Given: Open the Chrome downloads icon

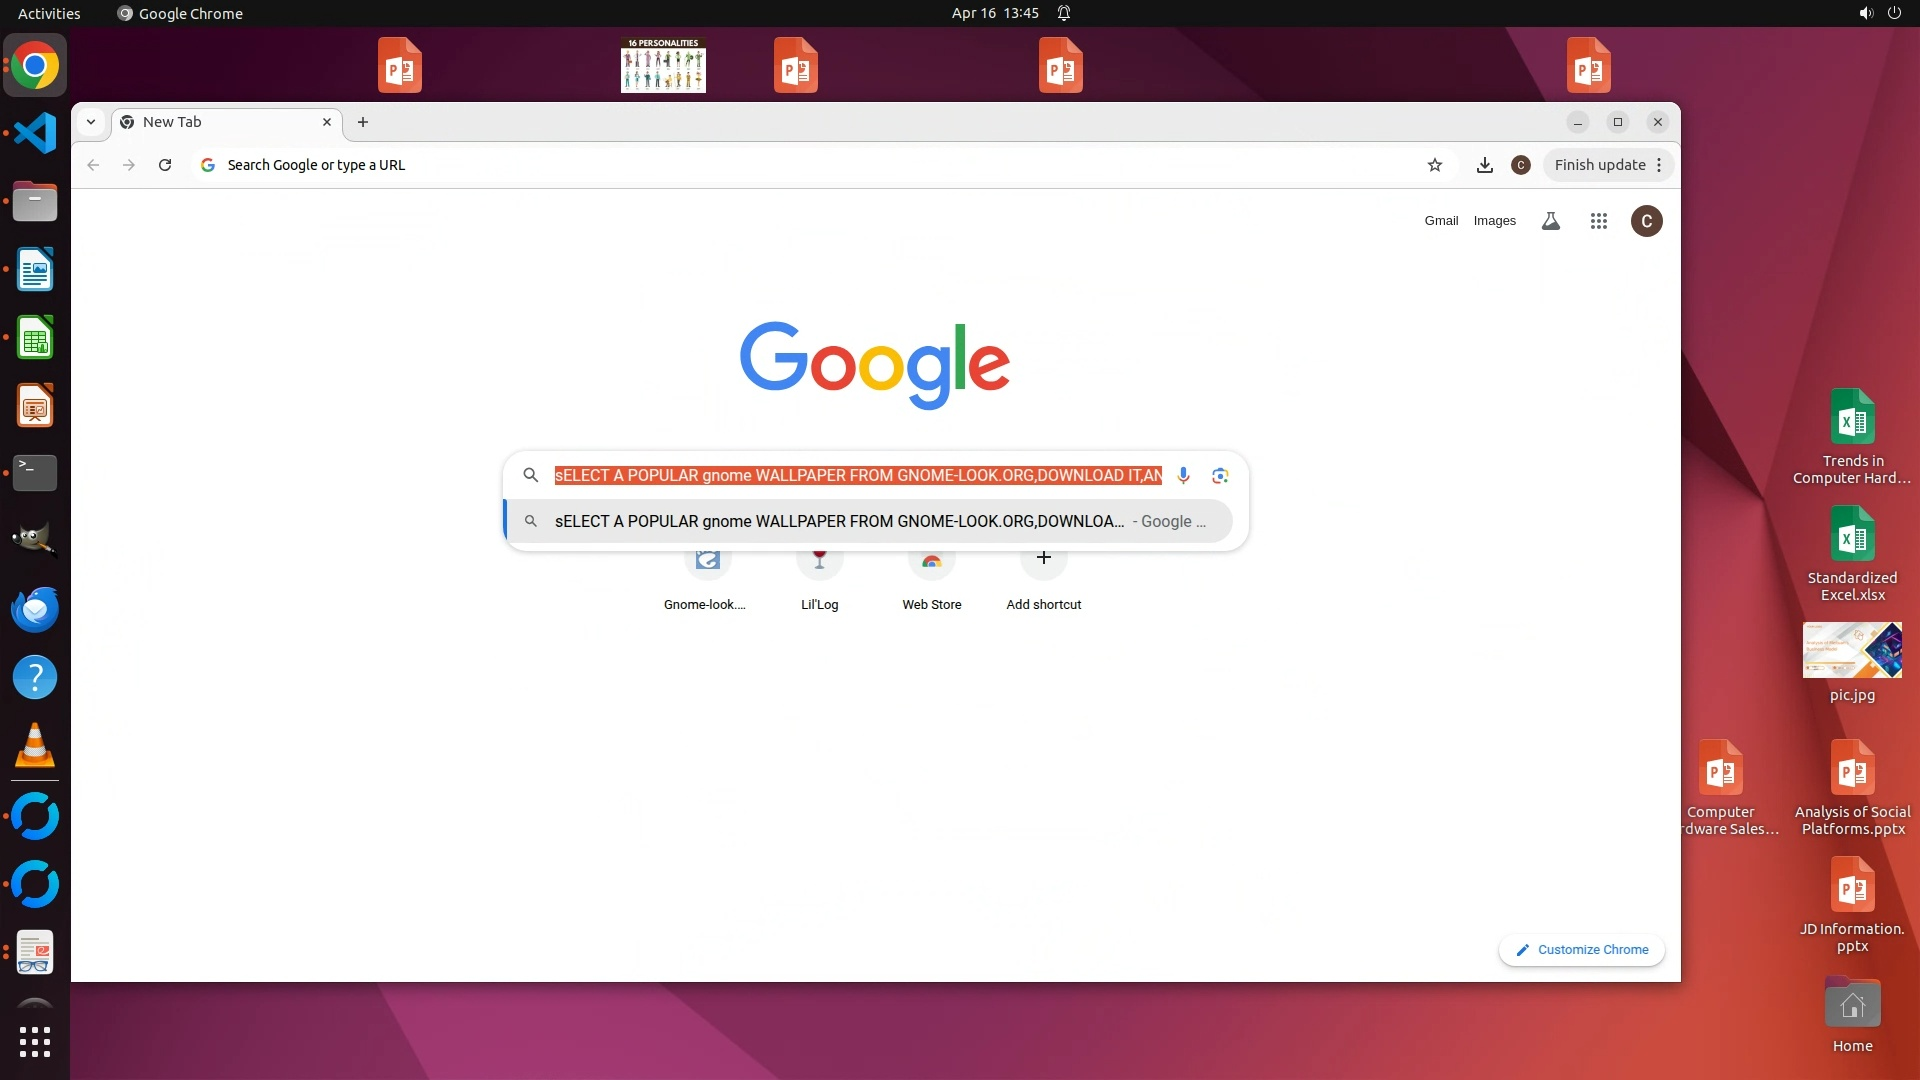Looking at the screenshot, I should [x=1485, y=165].
